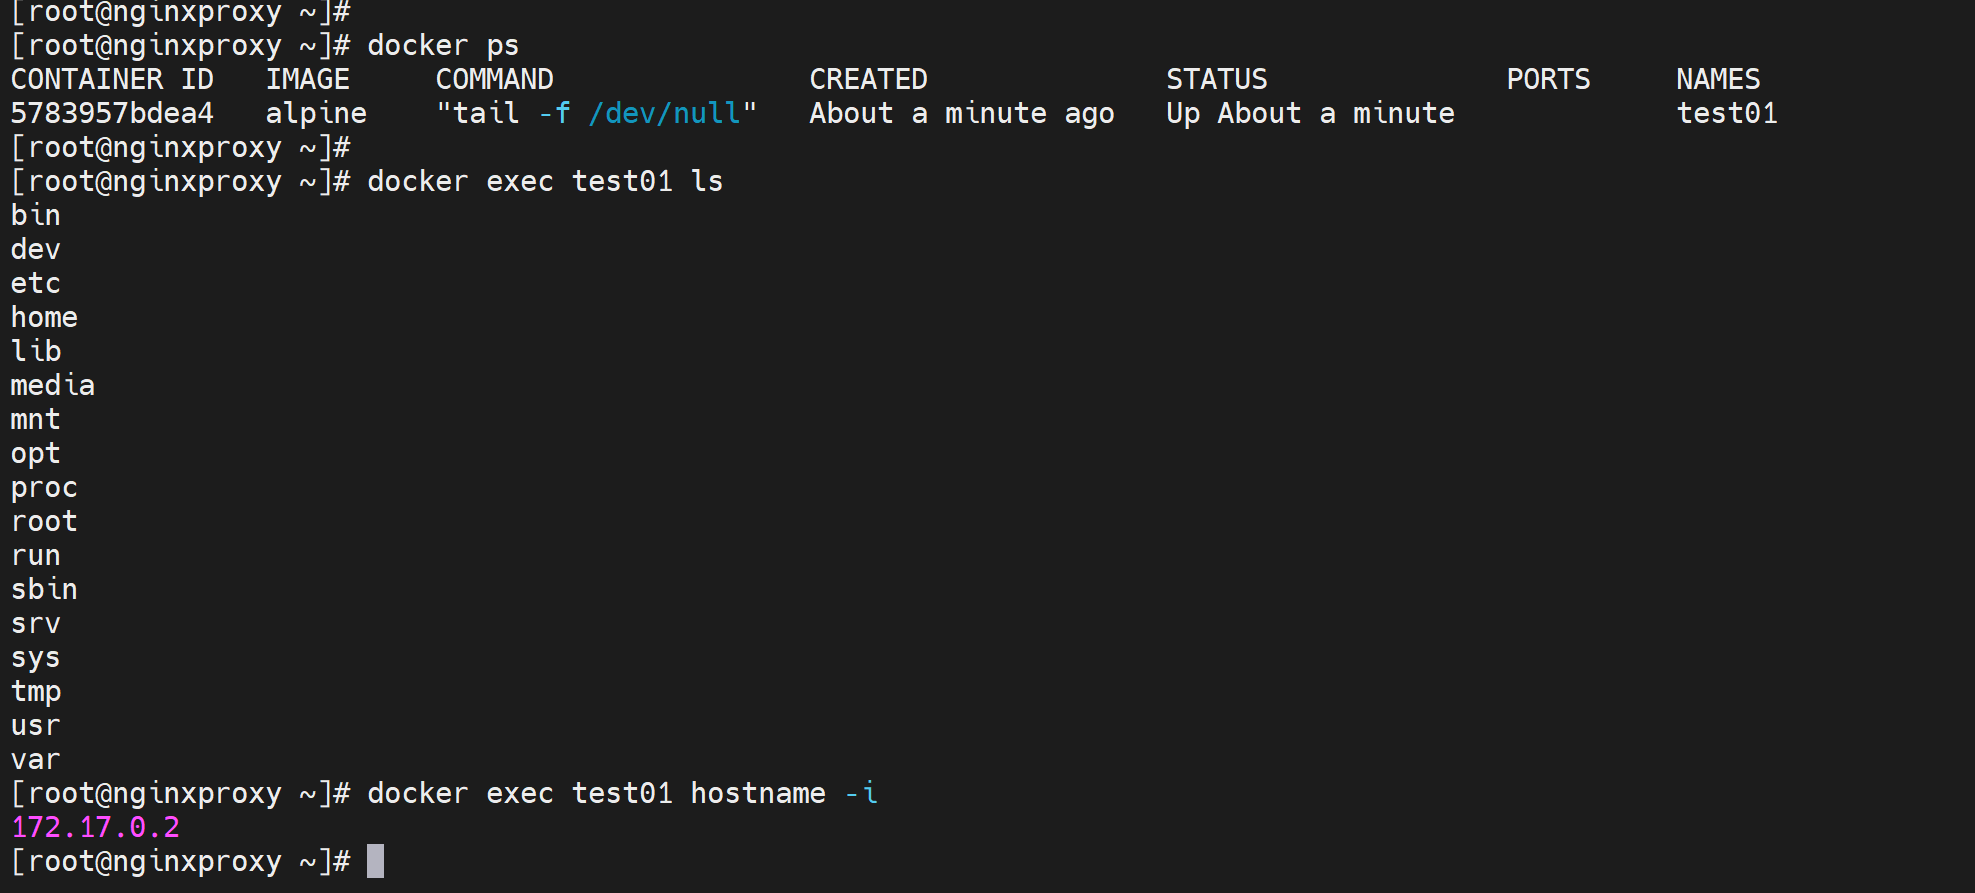Viewport: 1975px width, 893px height.
Task: Click the terminal cursor block at the prompt
Action: 375,861
